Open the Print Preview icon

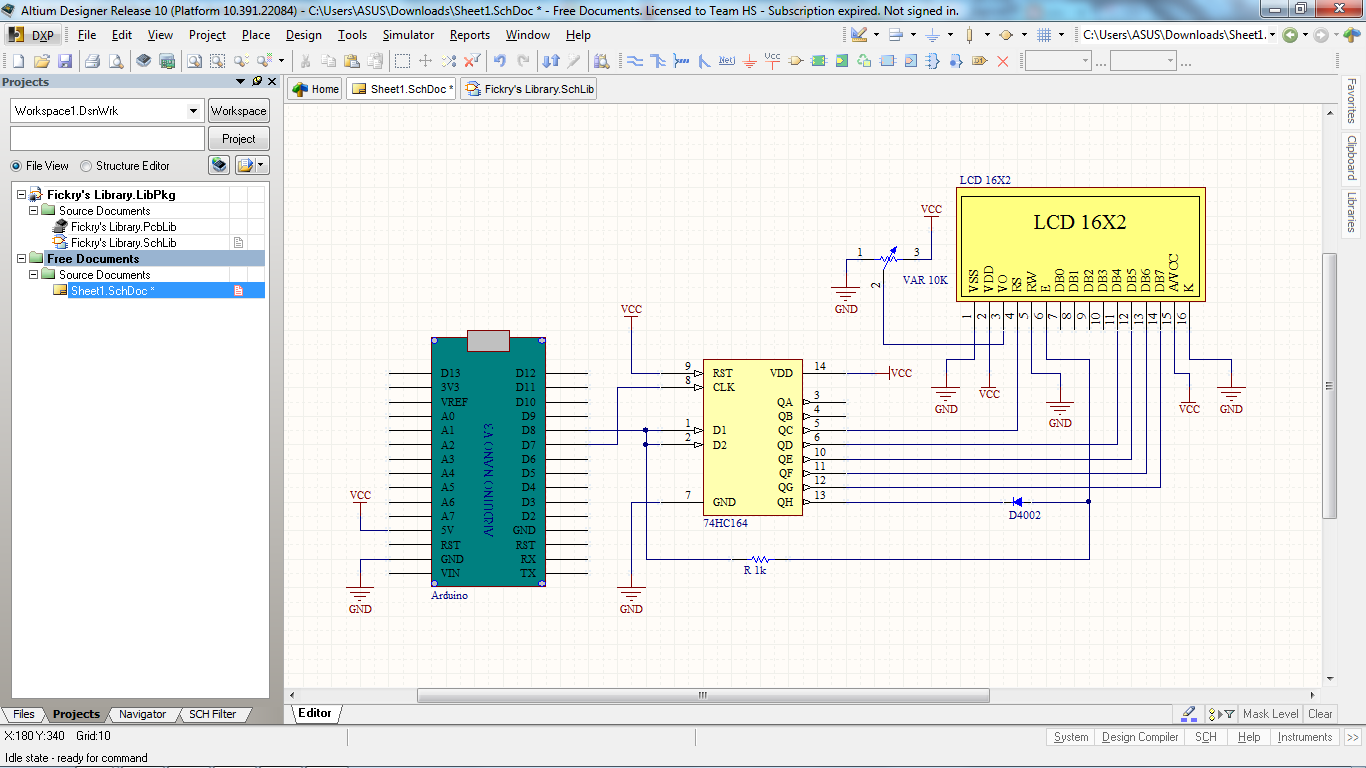114,60
